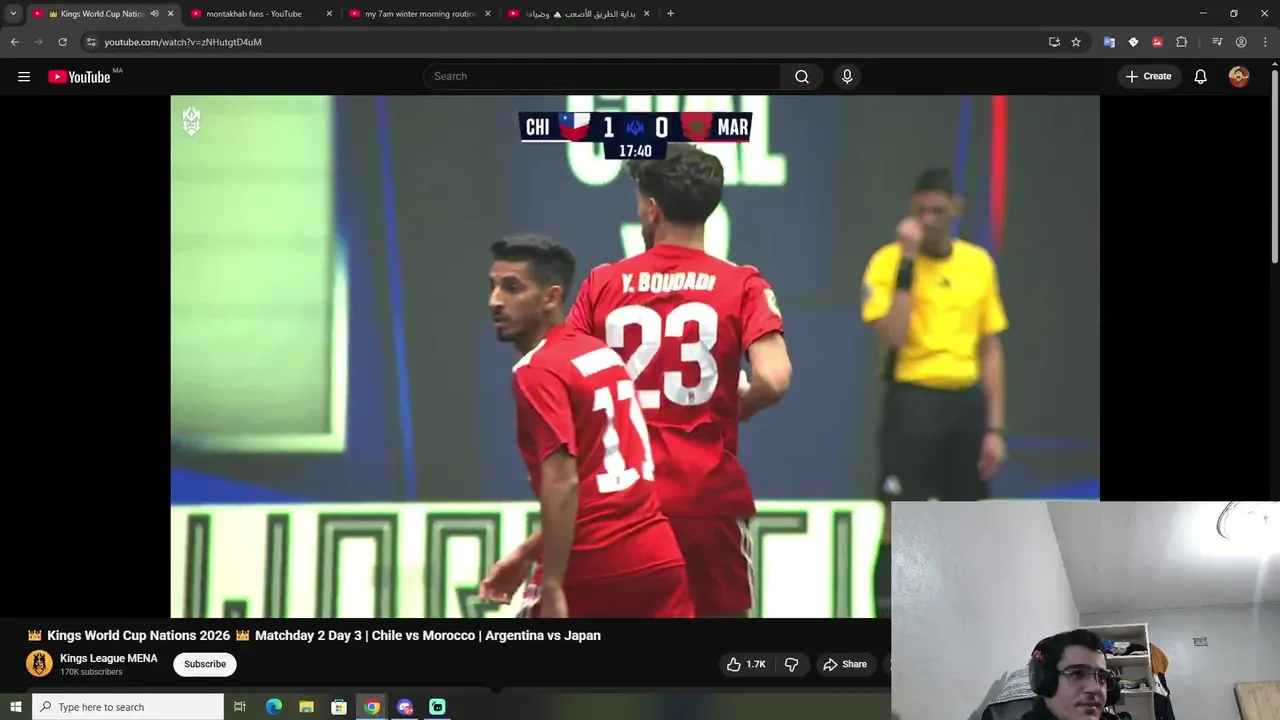
Task: Close the Arabic-titled tab
Action: [647, 14]
